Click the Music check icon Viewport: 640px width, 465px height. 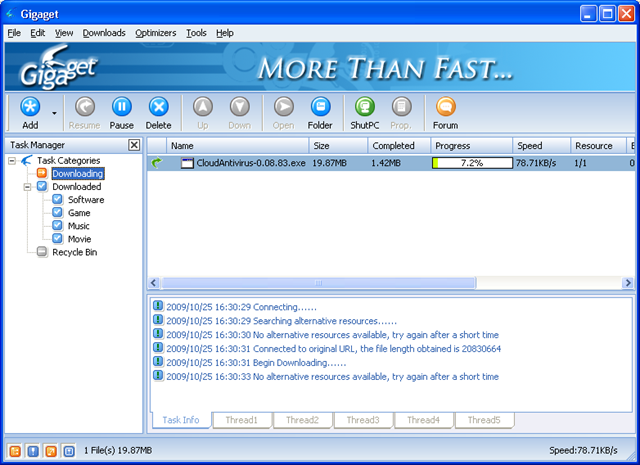58,225
